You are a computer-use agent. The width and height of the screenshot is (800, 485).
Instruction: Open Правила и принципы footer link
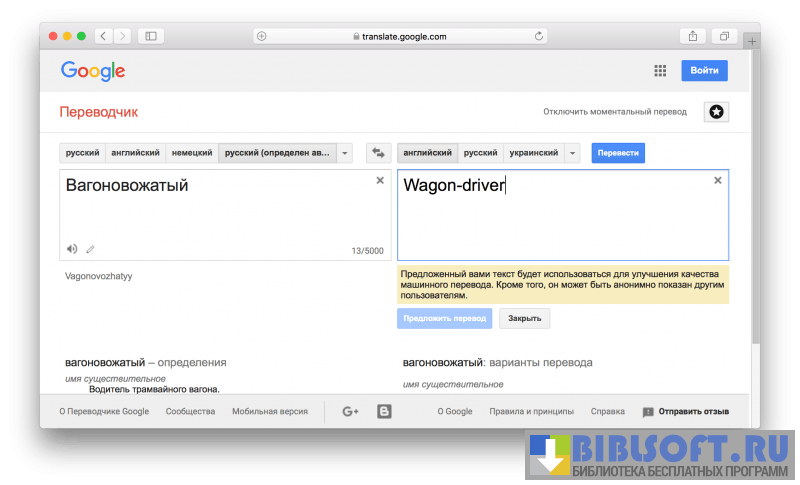point(532,412)
